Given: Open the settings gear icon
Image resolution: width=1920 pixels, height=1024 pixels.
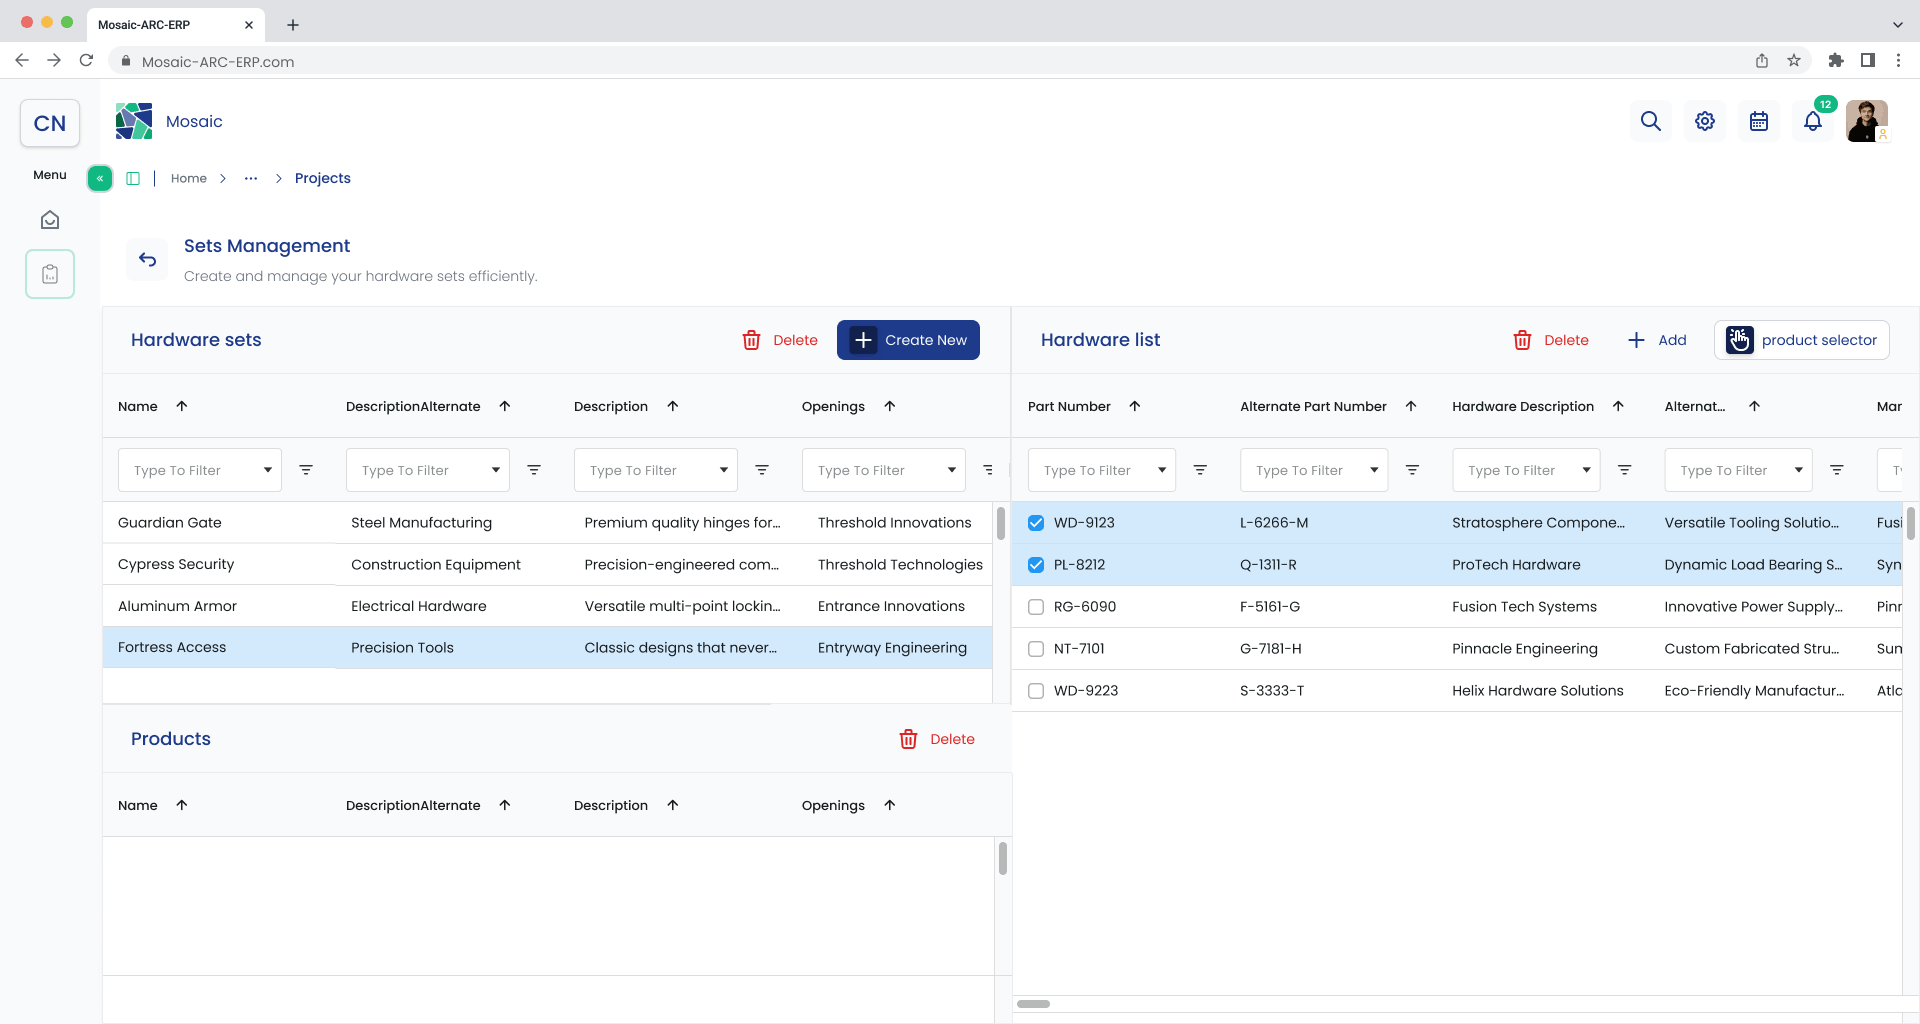Looking at the screenshot, I should [x=1705, y=121].
